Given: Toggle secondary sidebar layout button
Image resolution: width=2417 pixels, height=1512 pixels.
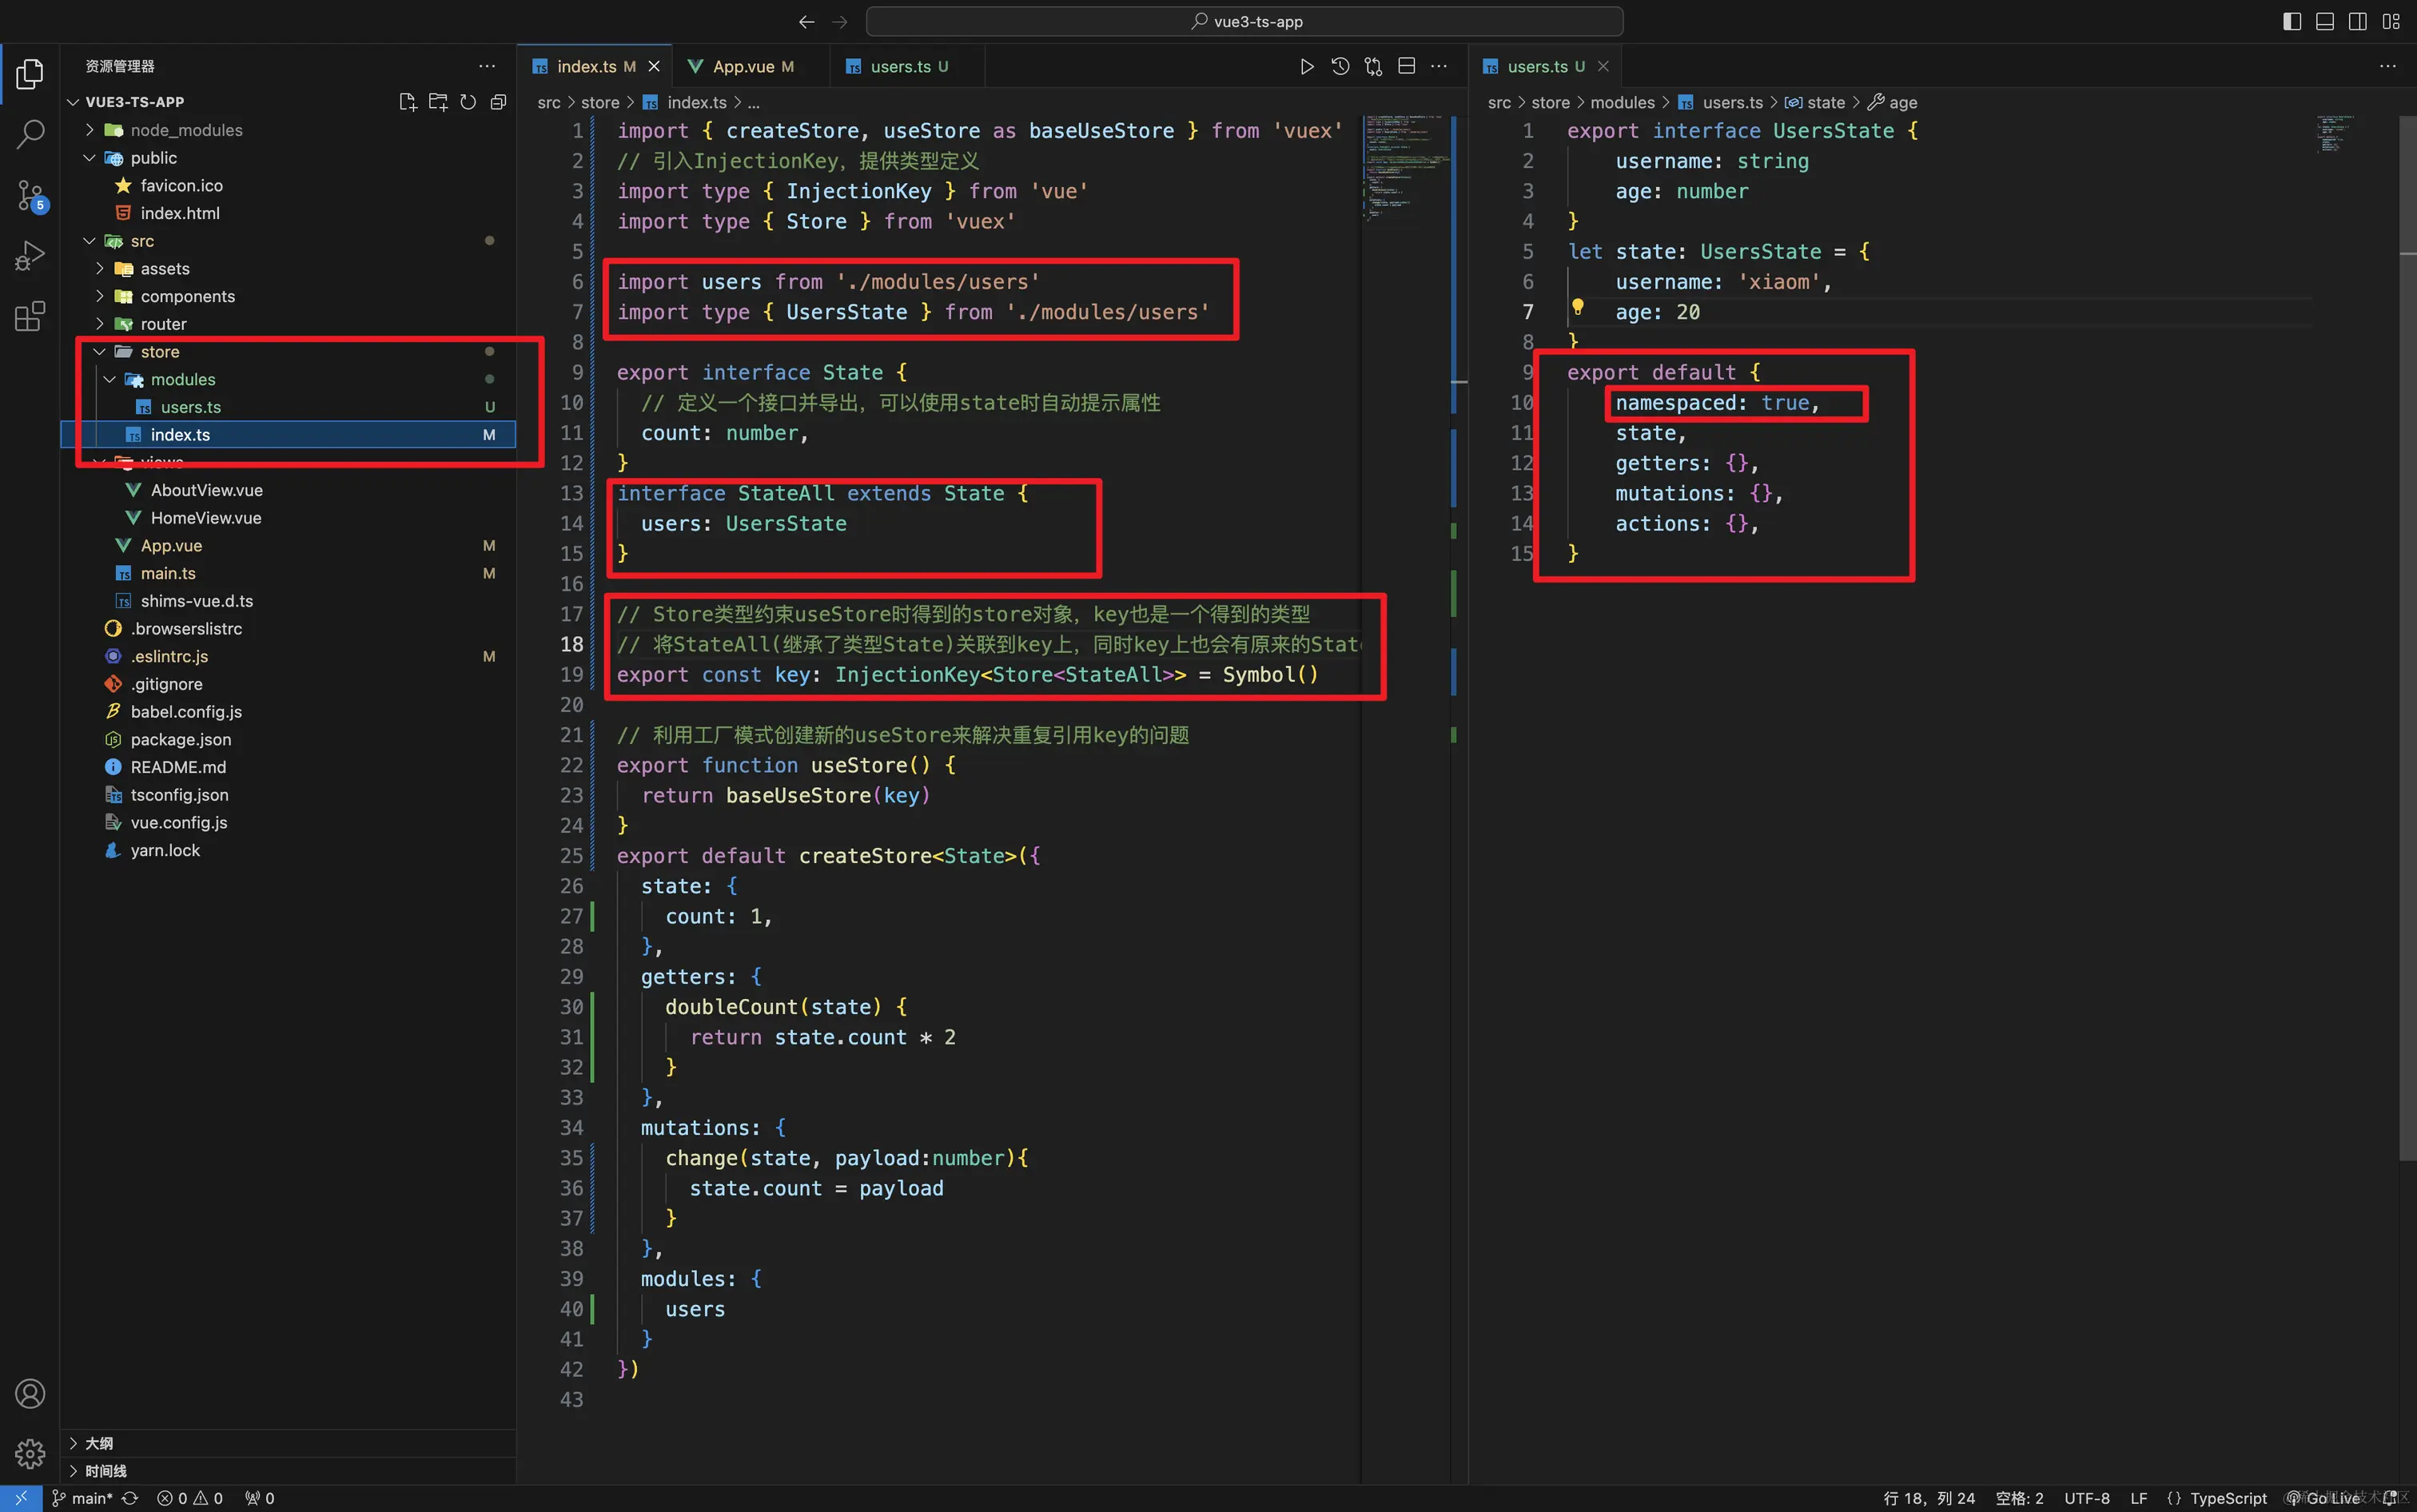Looking at the screenshot, I should 2357,21.
